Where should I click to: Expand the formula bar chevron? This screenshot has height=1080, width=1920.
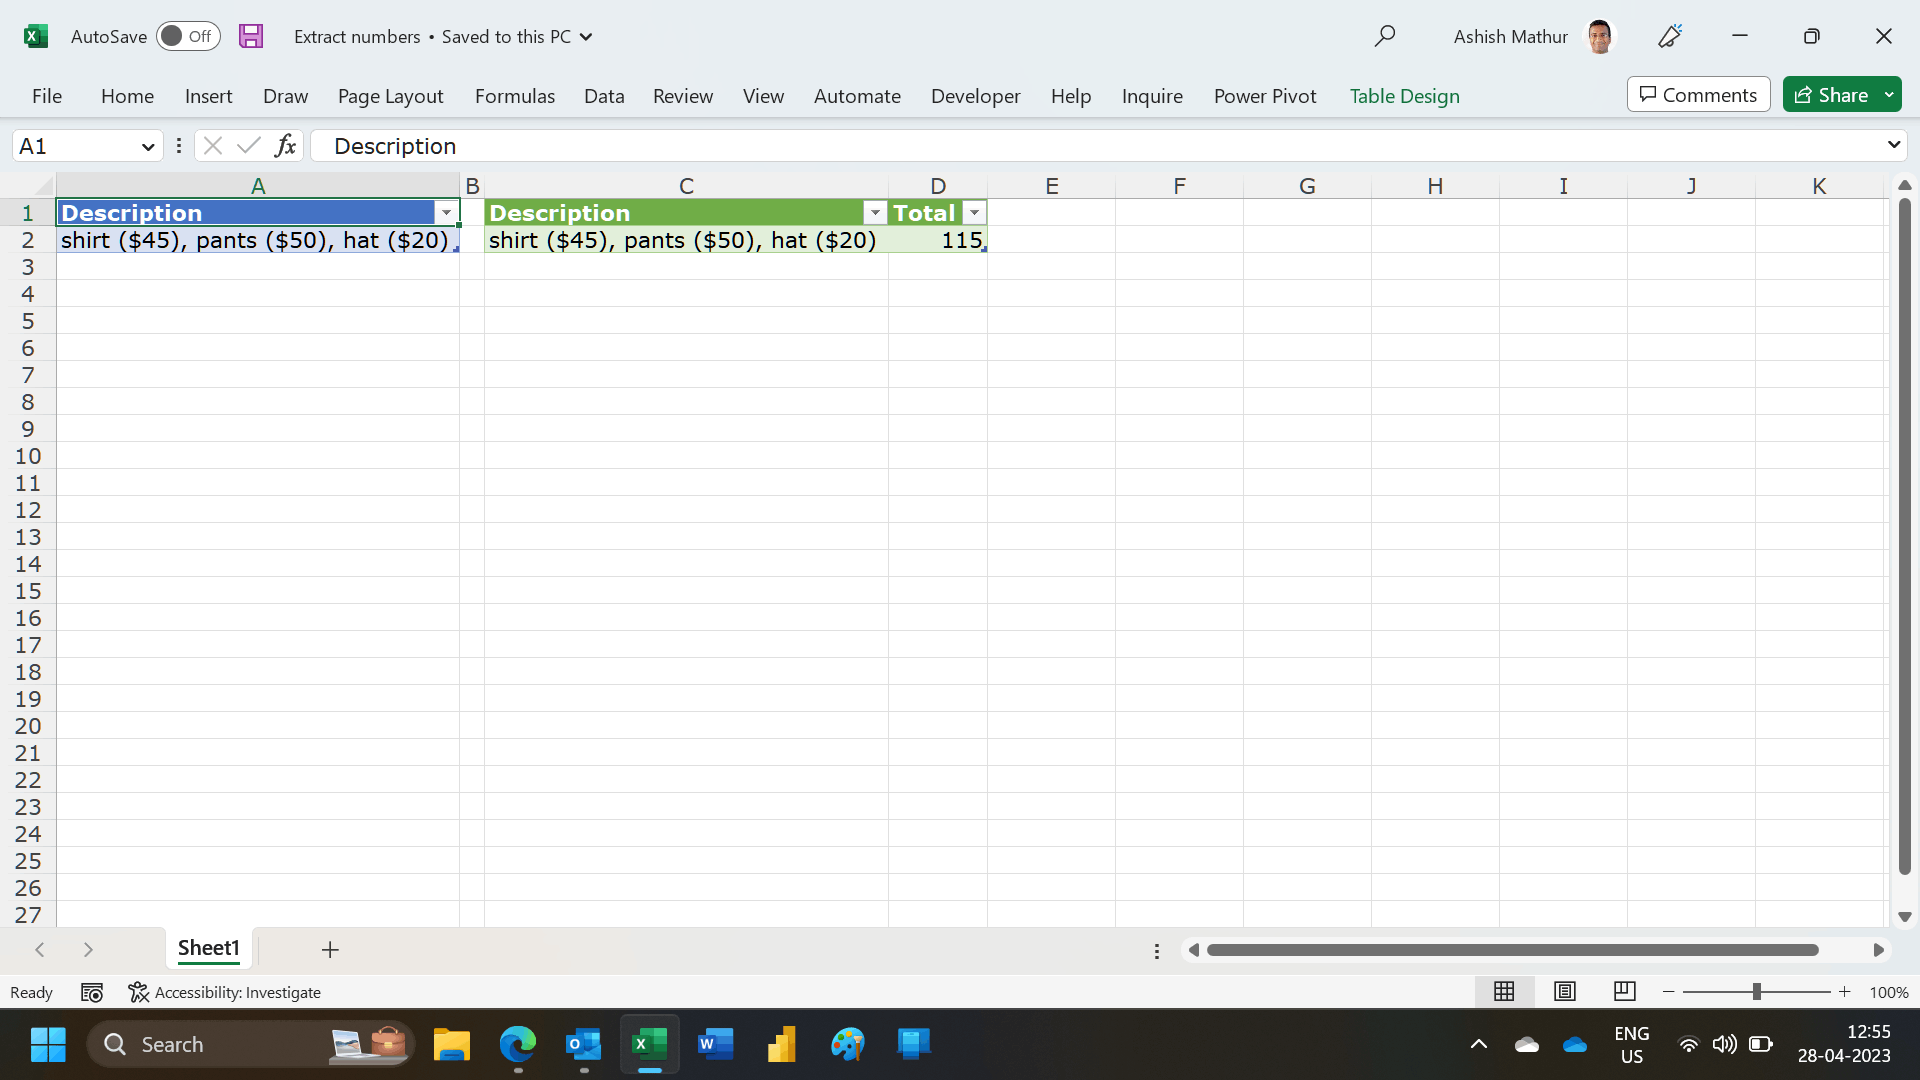[1893, 145]
